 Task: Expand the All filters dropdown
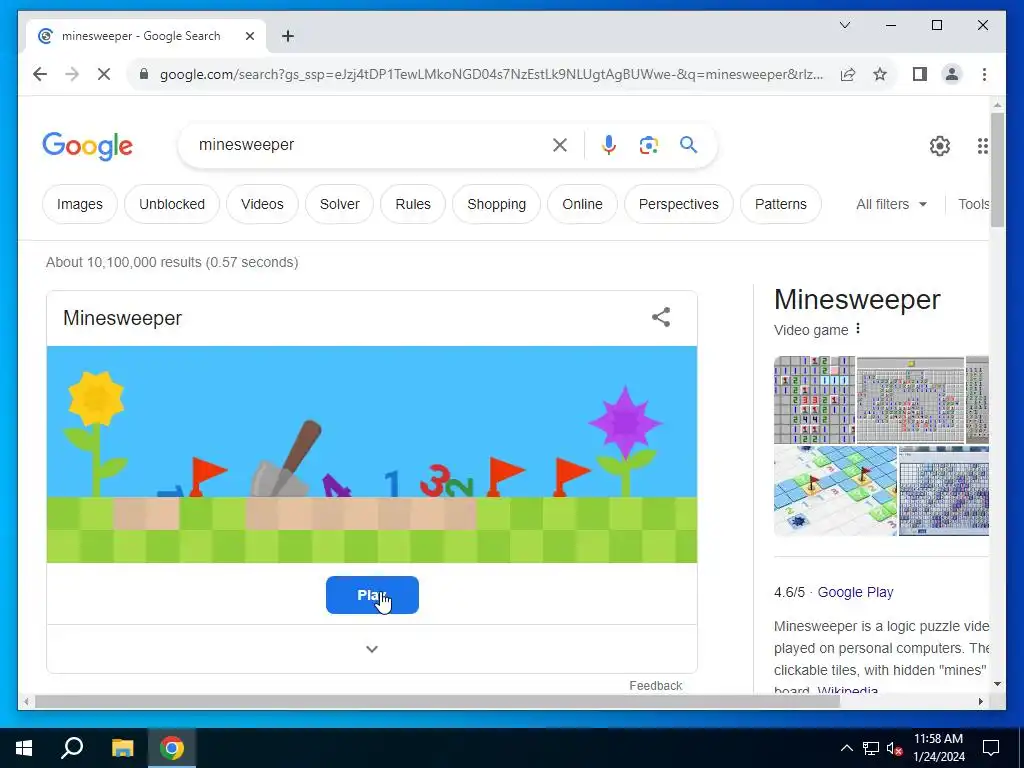(x=891, y=204)
